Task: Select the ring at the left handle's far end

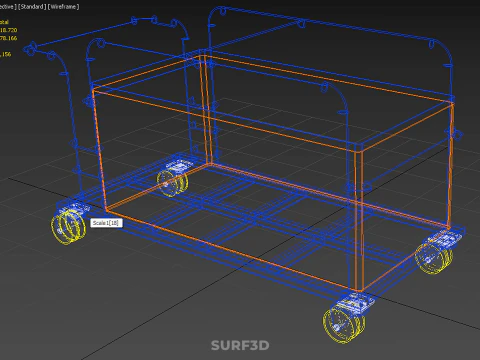Action: click(29, 49)
